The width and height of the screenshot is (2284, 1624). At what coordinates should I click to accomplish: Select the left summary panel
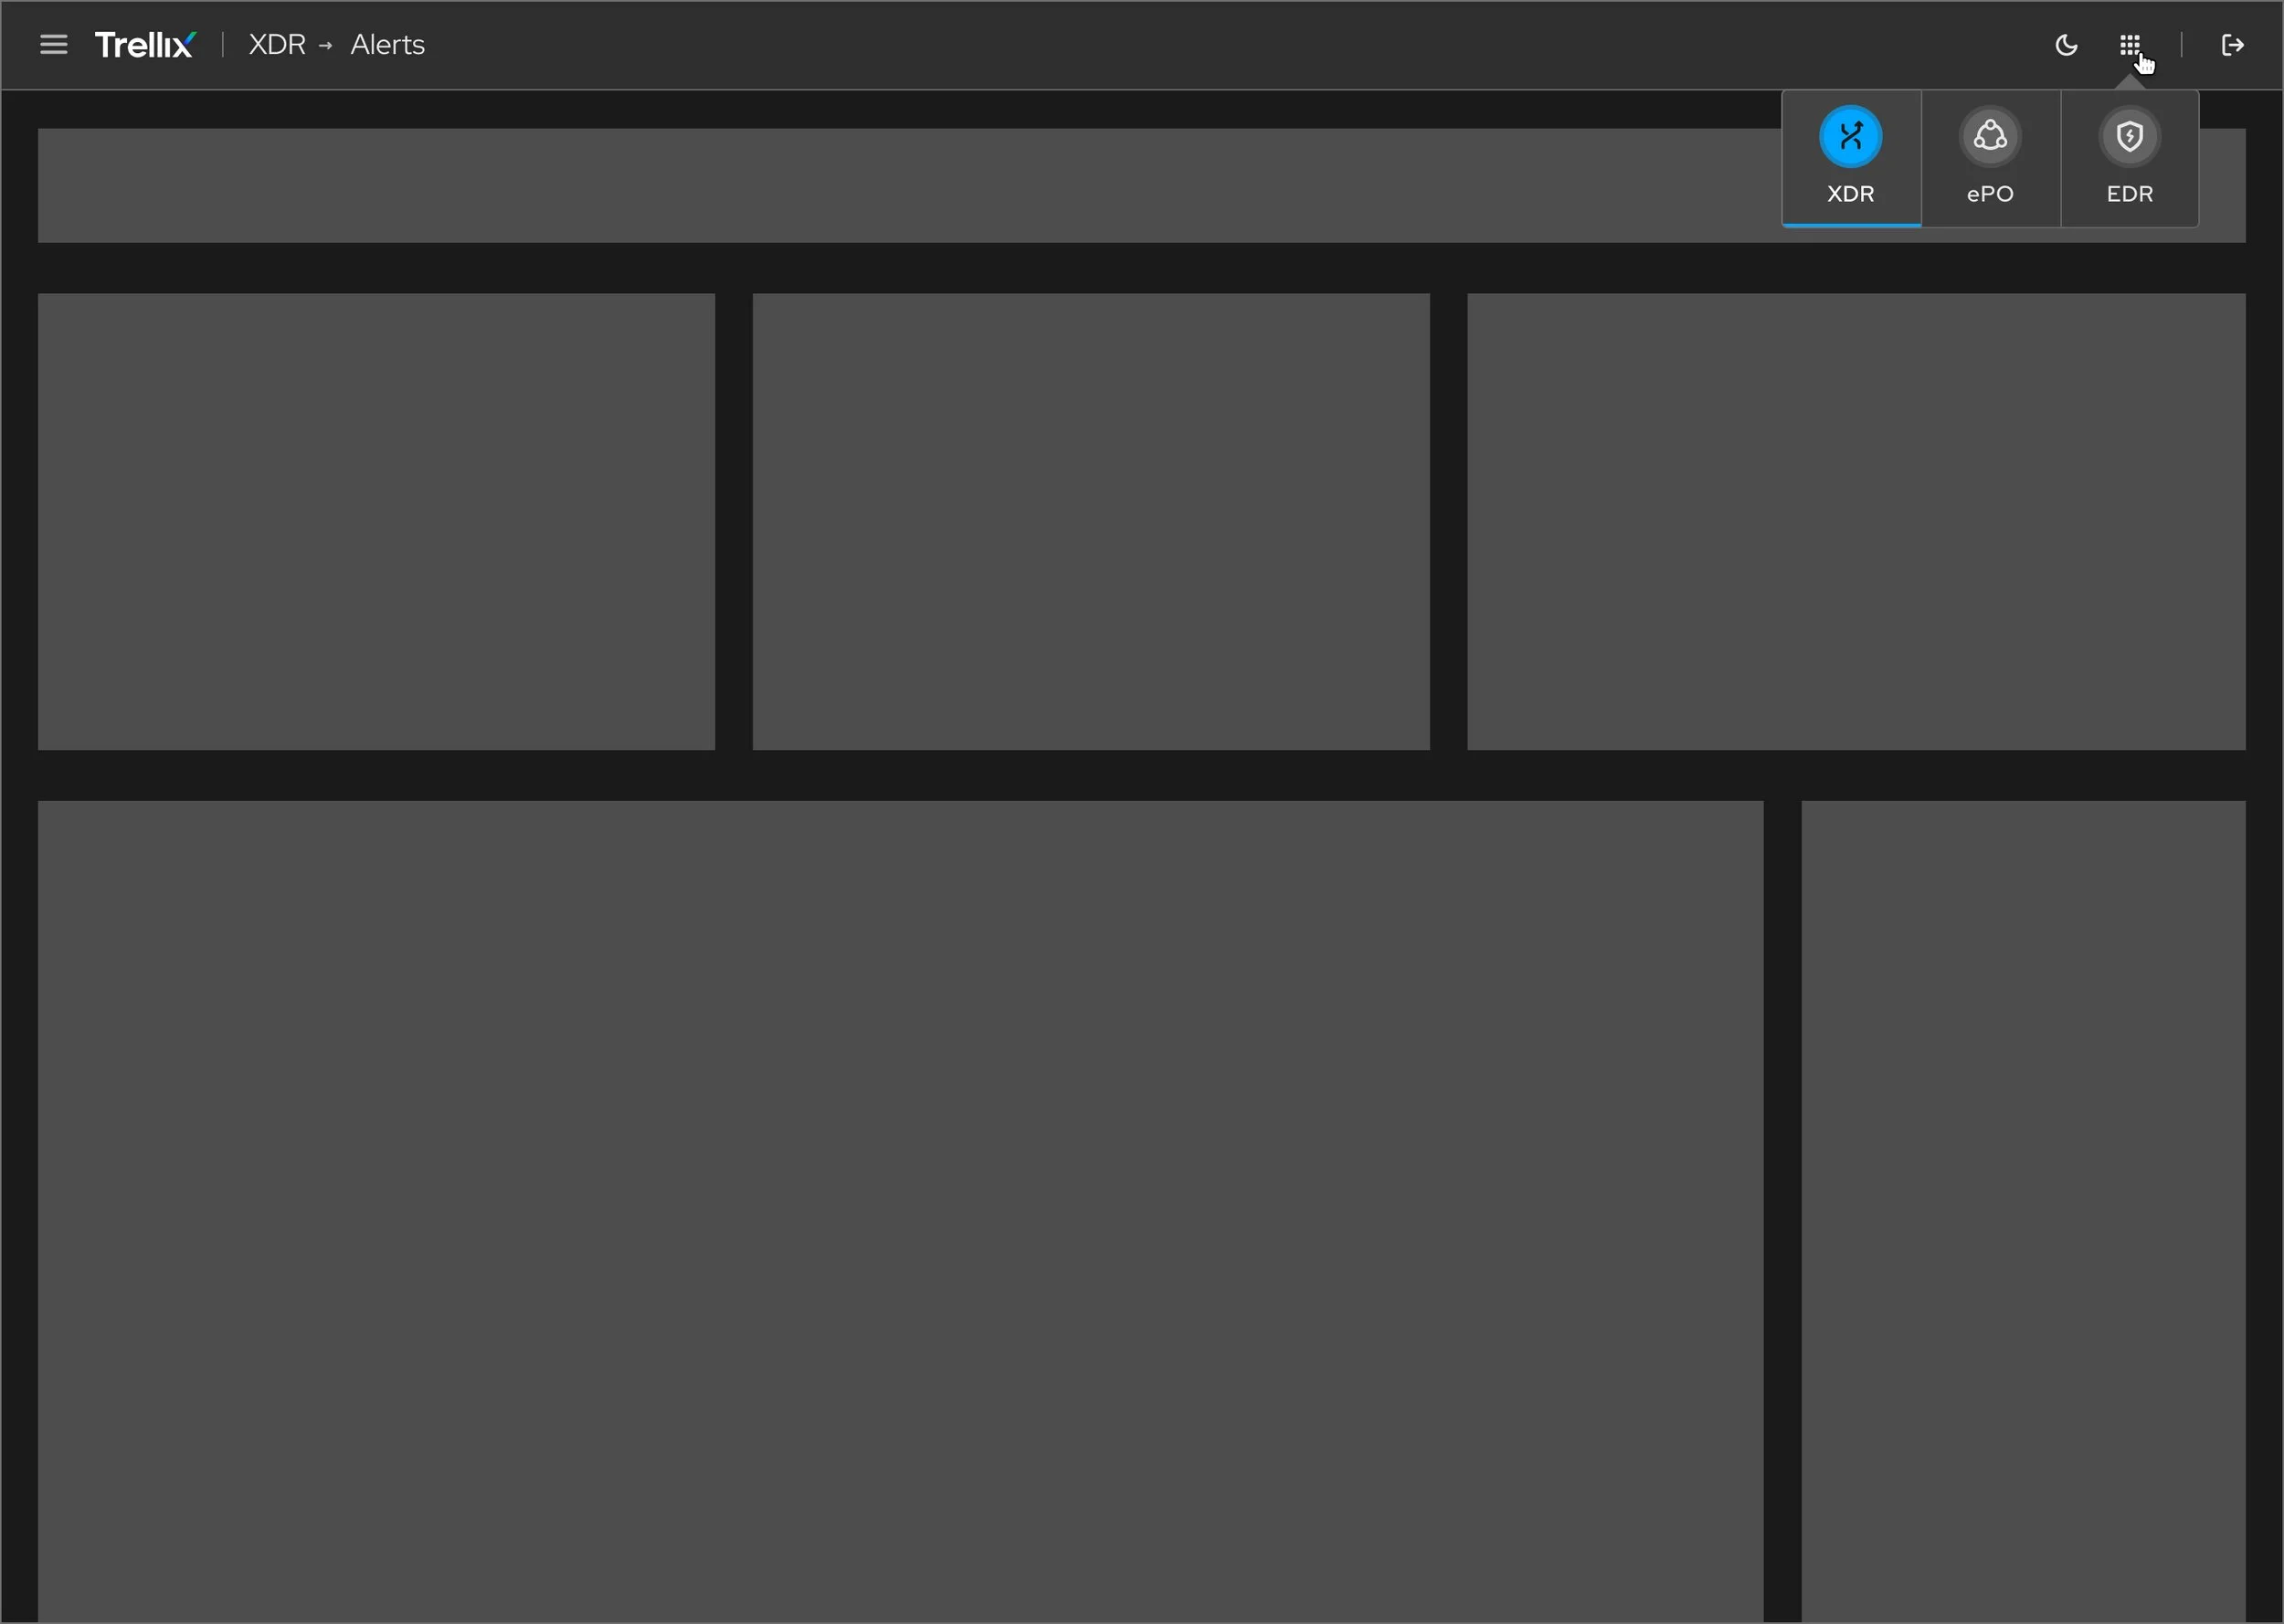[376, 521]
